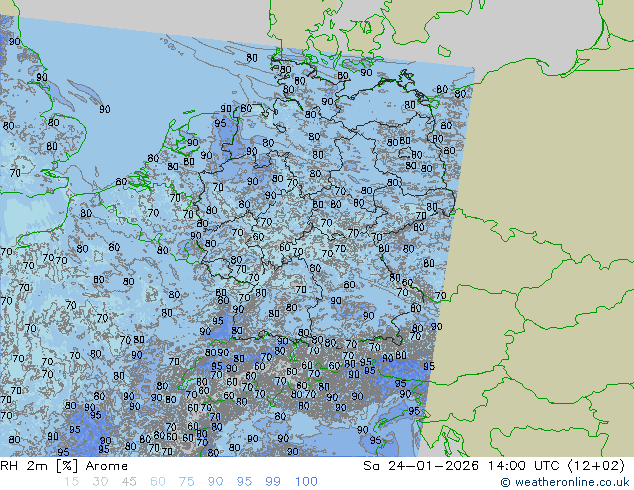Select legend value 100 in the colour scale
The height and width of the screenshot is (490, 634).
point(306,482)
